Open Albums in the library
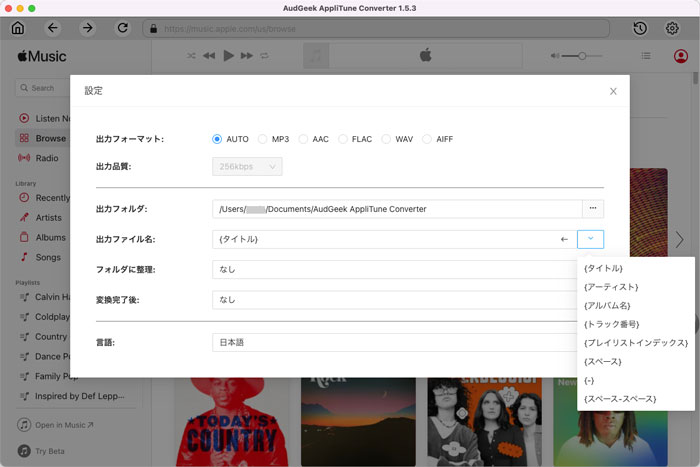Image resolution: width=700 pixels, height=467 pixels. click(x=43, y=238)
